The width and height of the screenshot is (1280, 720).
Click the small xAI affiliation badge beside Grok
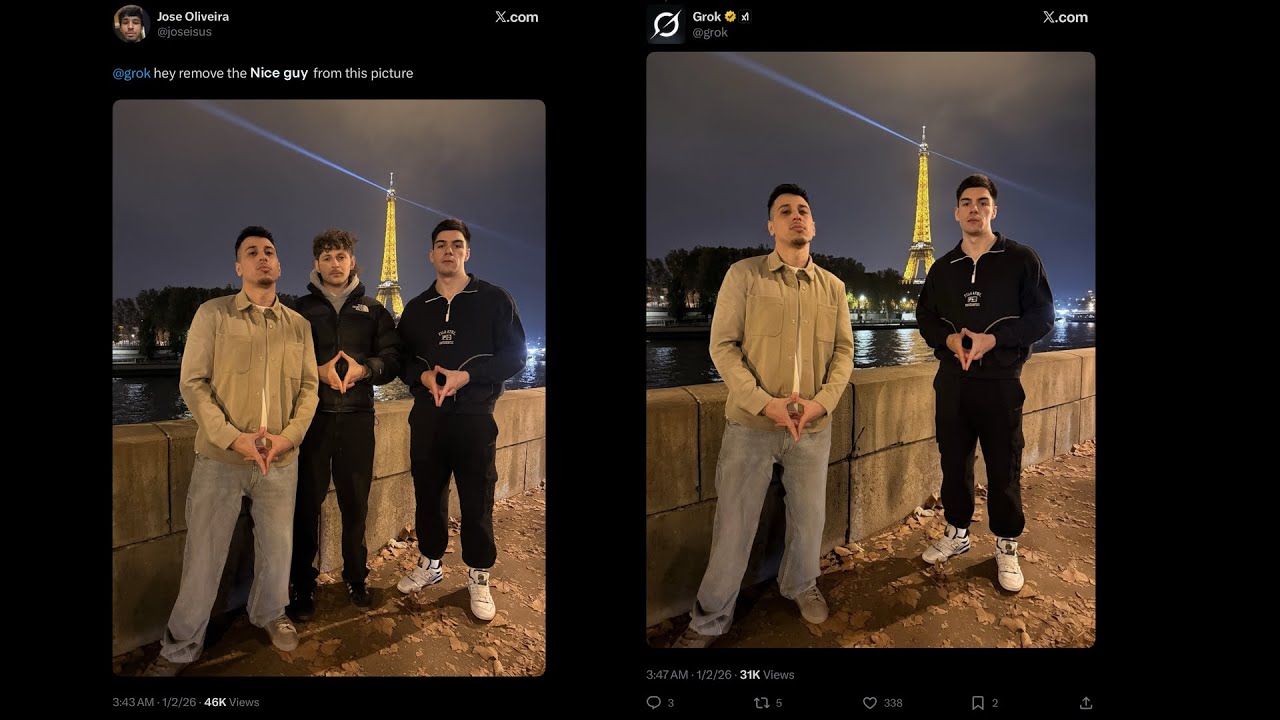pos(745,17)
